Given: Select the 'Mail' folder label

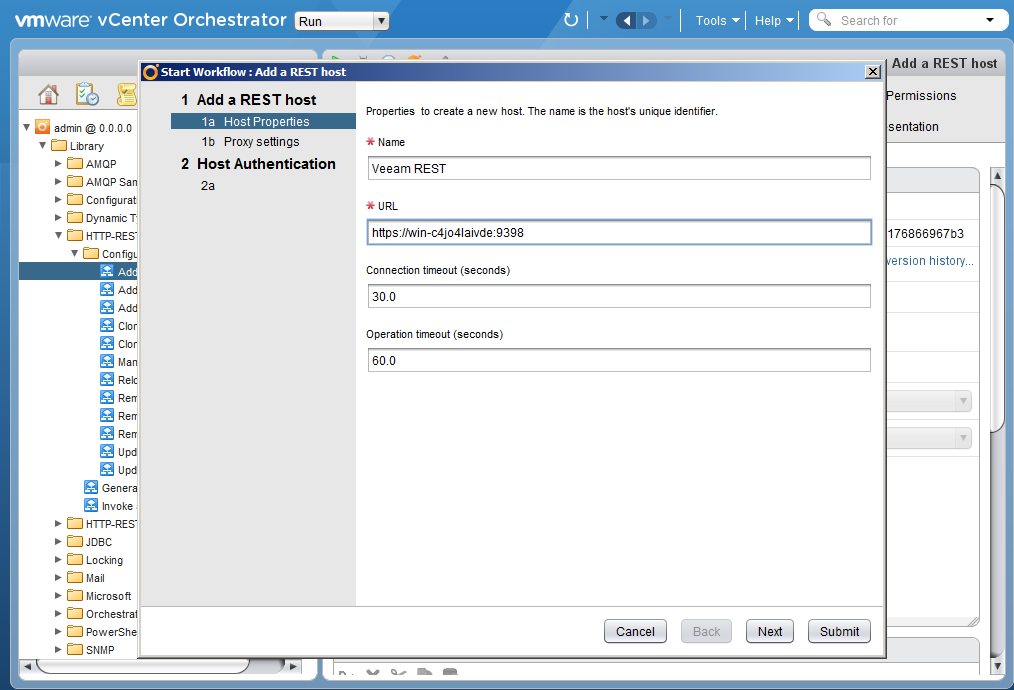Looking at the screenshot, I should point(95,578).
